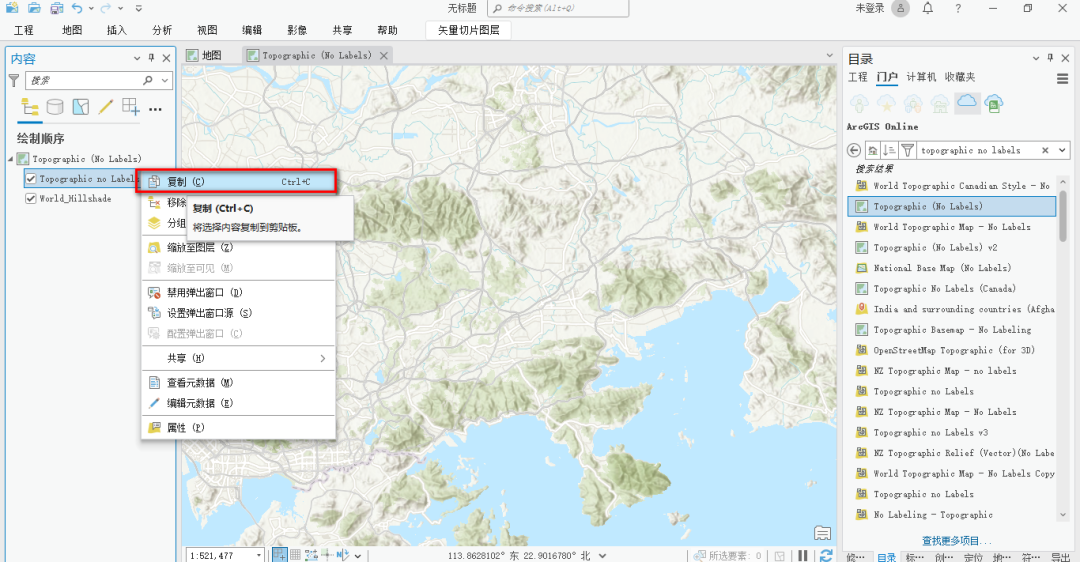1080x562 pixels.
Task: Expand the Catalog search box dropdown
Action: (x=1061, y=150)
